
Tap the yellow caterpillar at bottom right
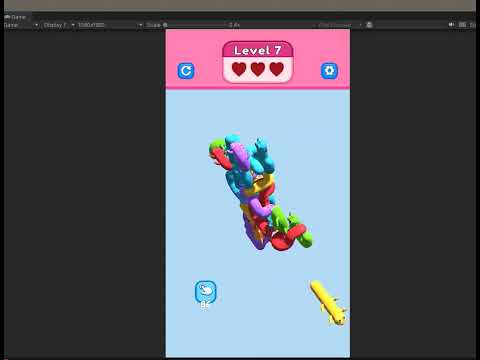[329, 303]
